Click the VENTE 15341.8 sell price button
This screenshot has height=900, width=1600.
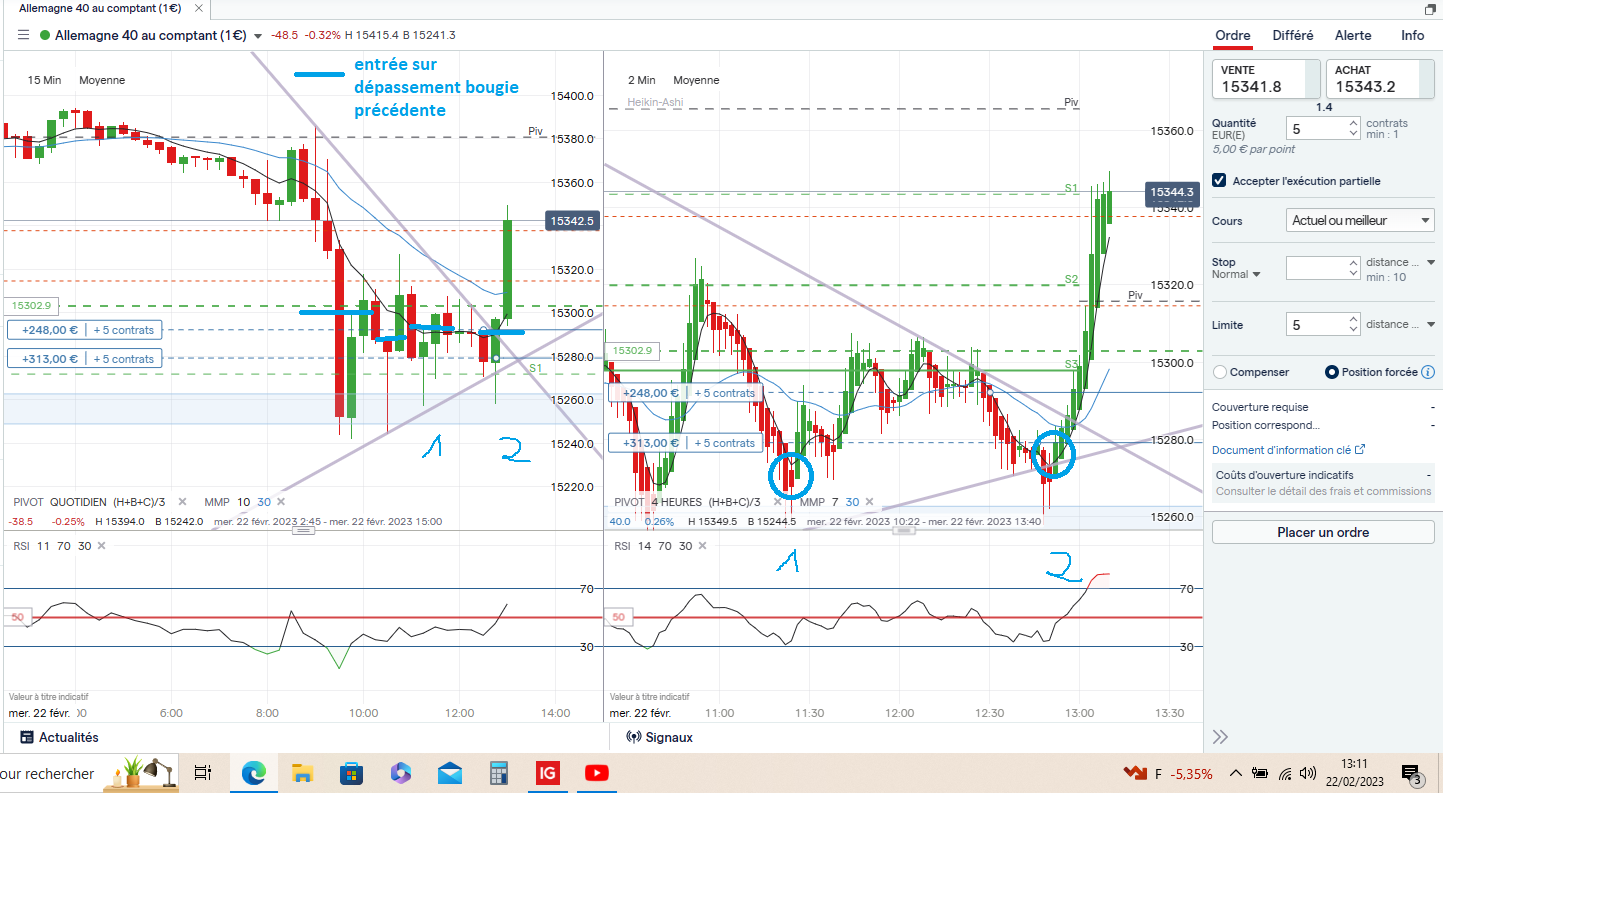pyautogui.click(x=1266, y=79)
